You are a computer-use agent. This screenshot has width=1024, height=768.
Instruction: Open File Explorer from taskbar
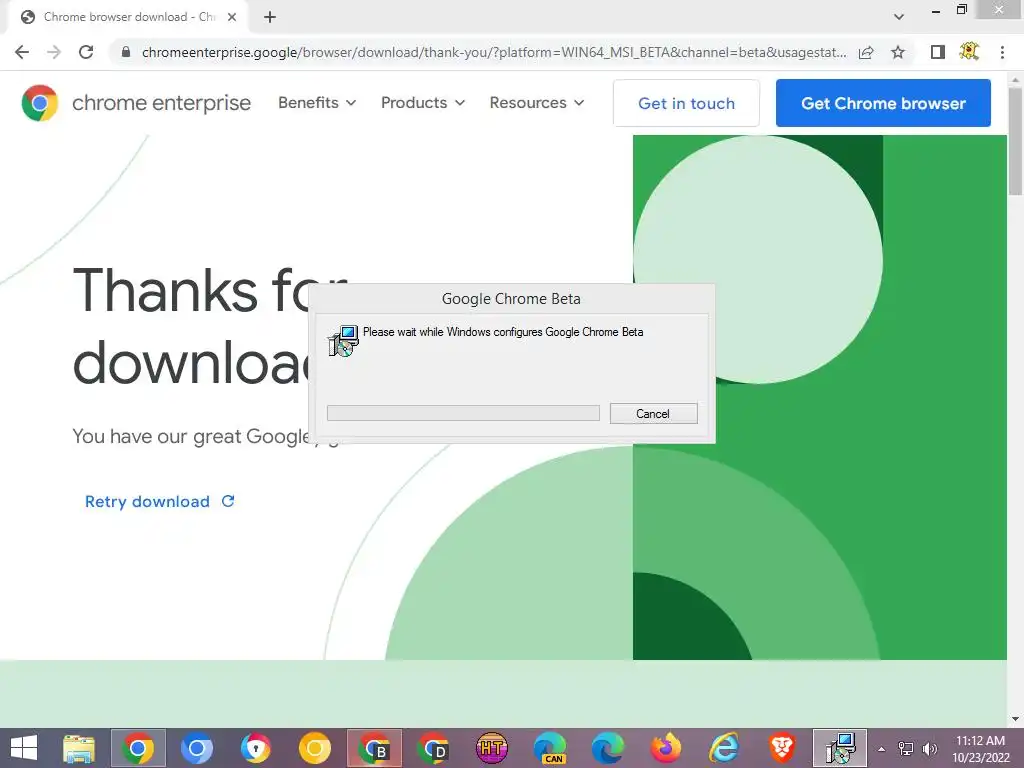(x=79, y=748)
